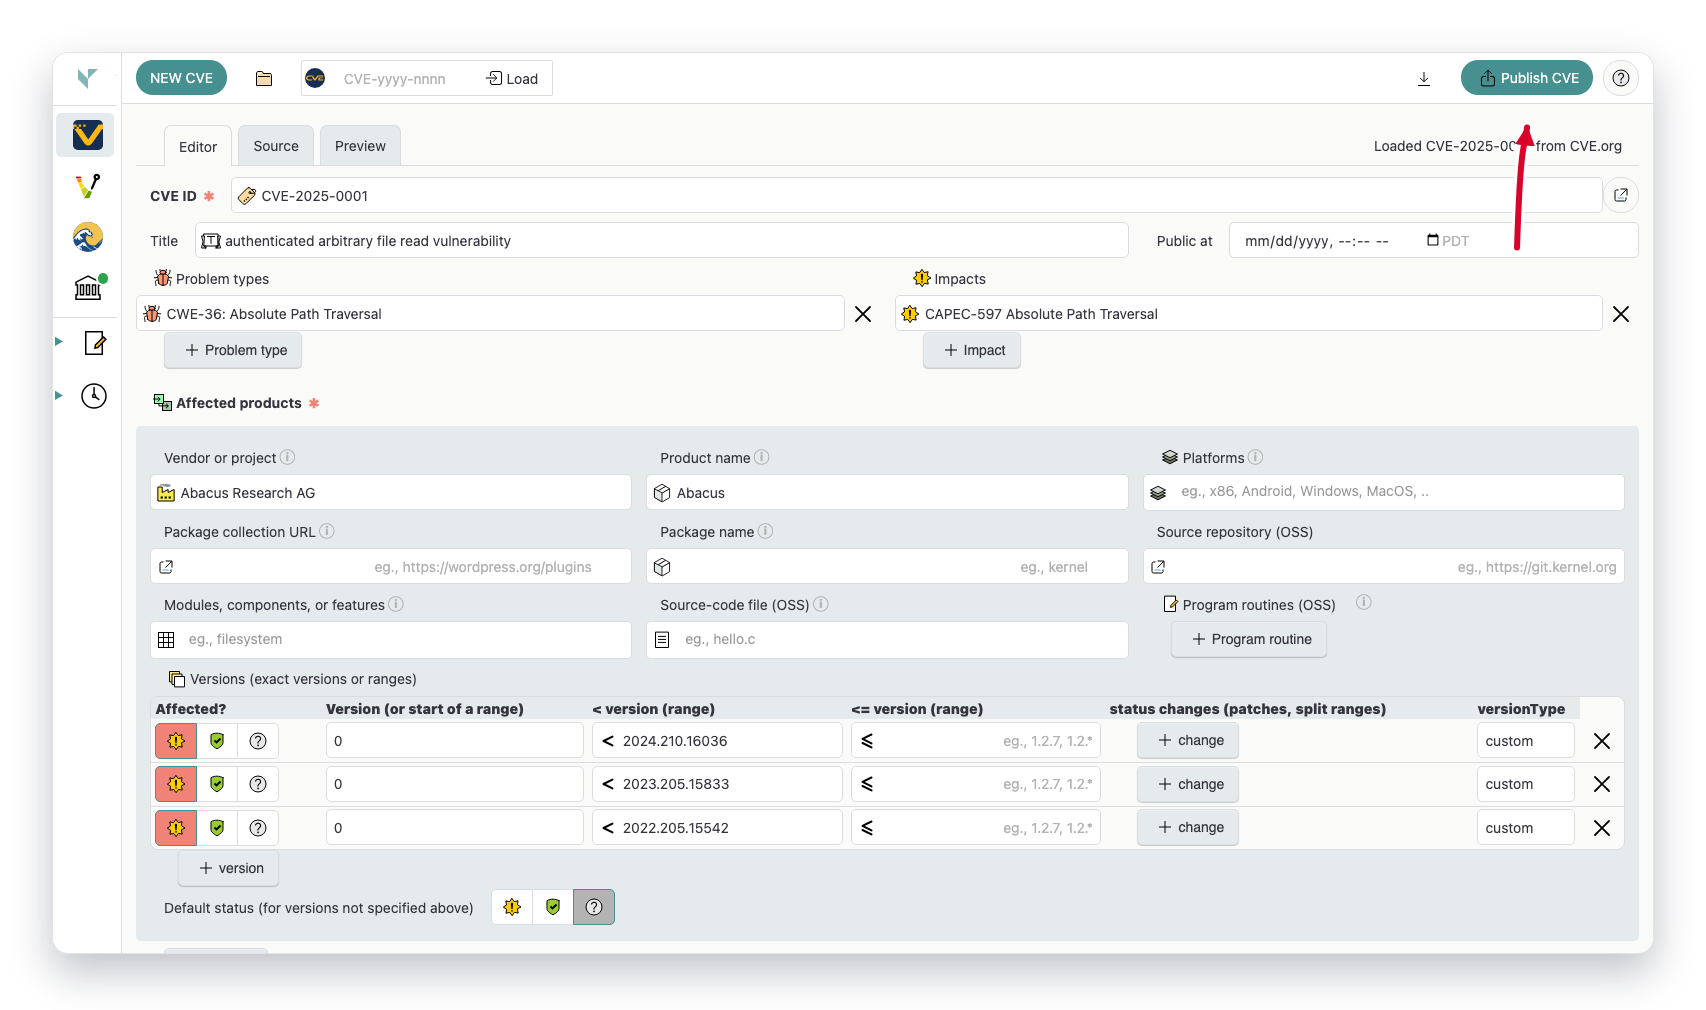This screenshot has height=1010, width=1706.
Task: Expand the triangle beside the notes icon
Action: coord(57,343)
